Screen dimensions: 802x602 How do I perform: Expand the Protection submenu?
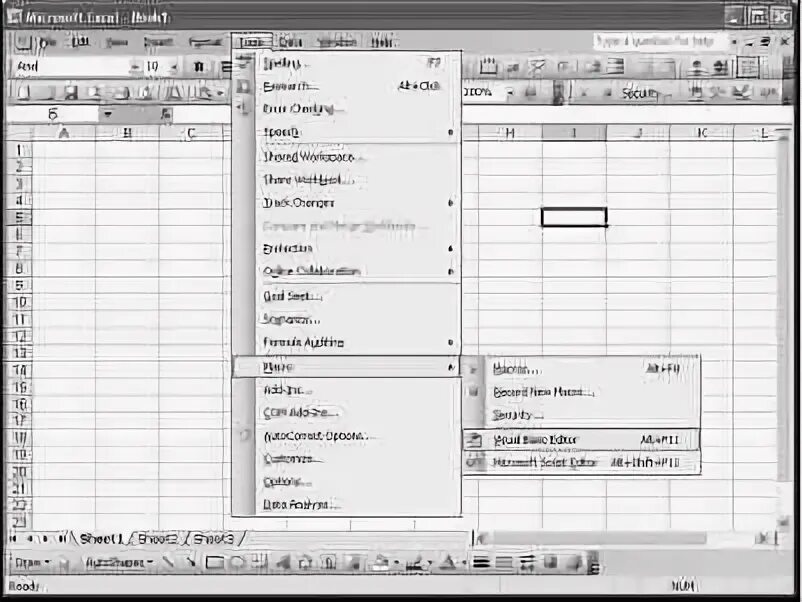450,249
